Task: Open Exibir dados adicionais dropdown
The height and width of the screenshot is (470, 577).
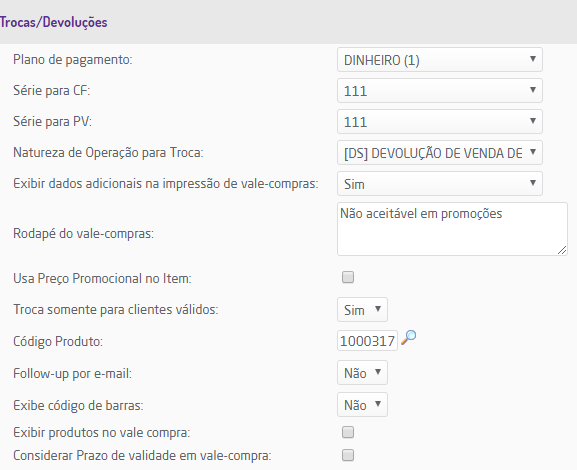Action: pos(440,183)
